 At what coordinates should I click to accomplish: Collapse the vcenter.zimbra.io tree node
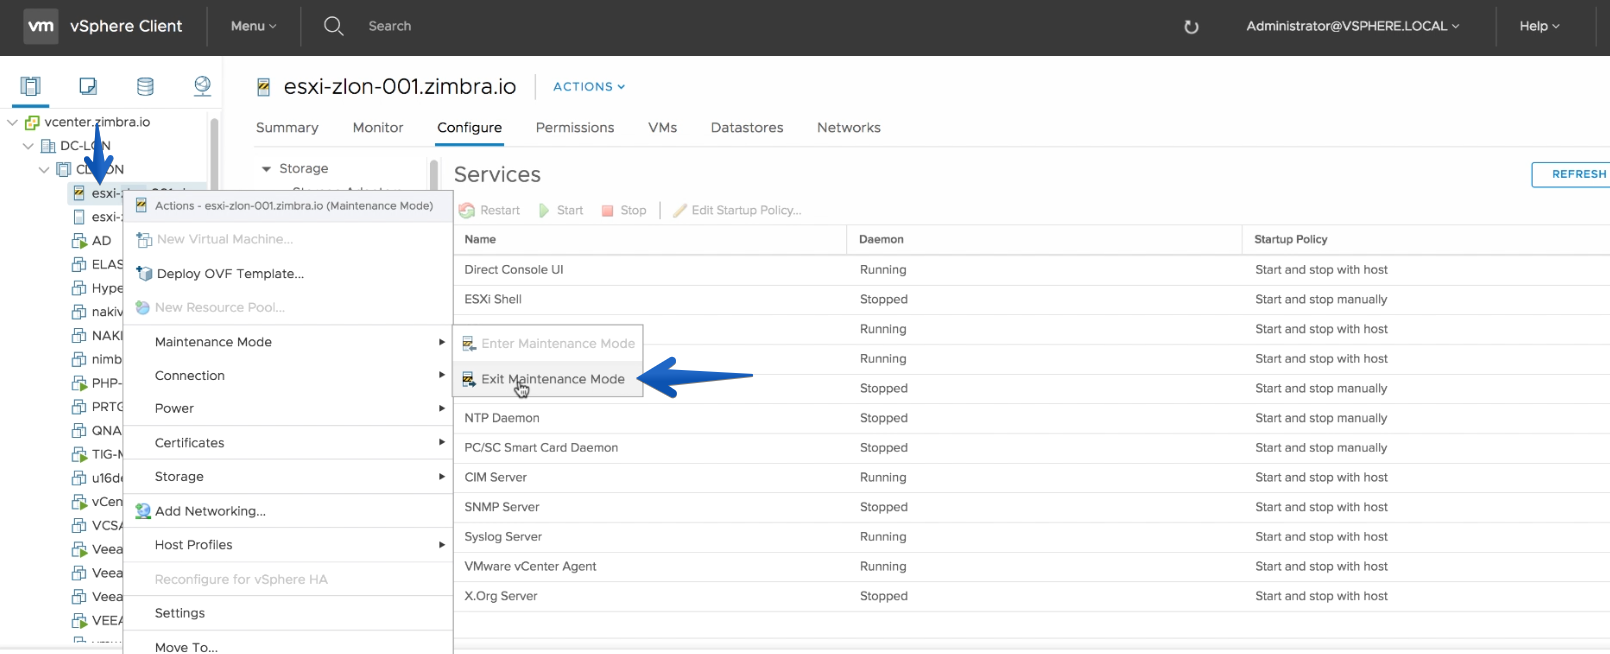tap(13, 122)
